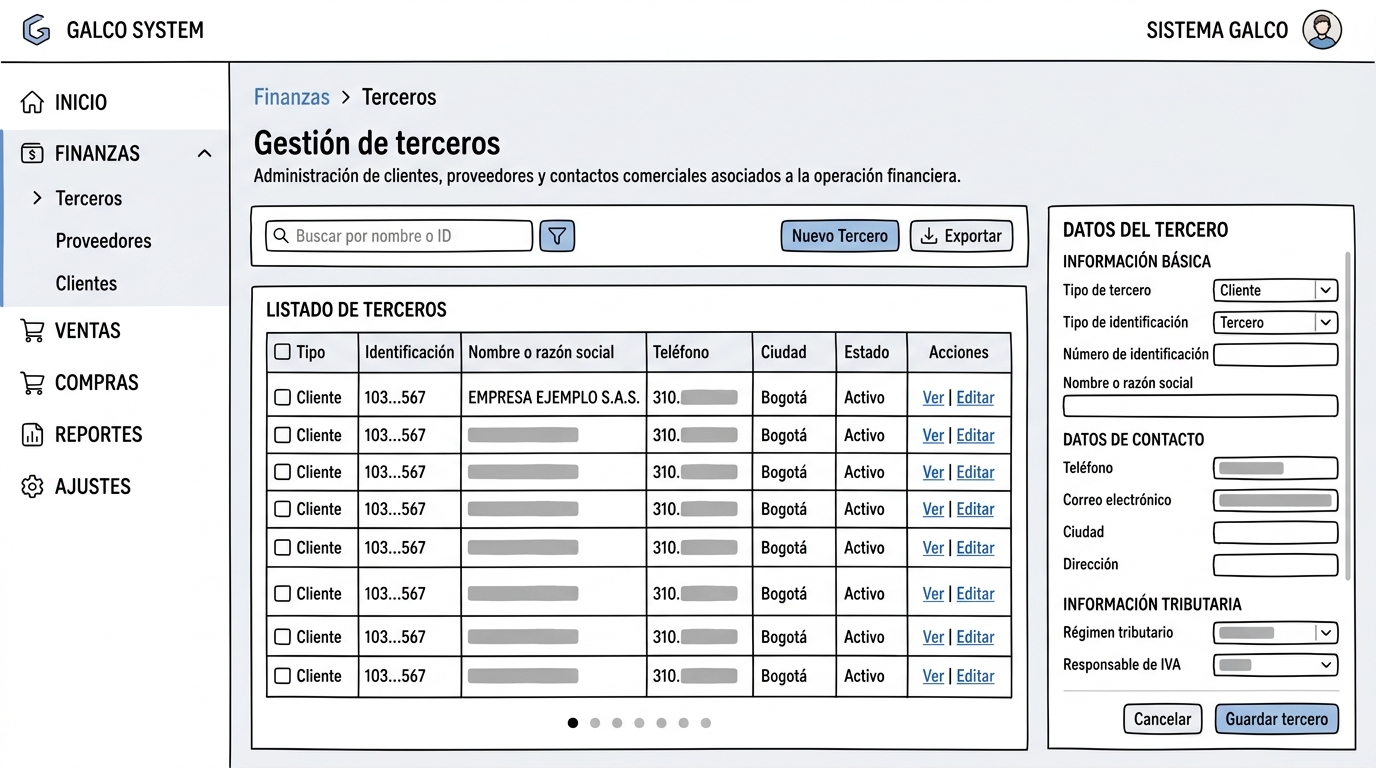Focus the Buscar por nombre o ID field

coord(399,236)
